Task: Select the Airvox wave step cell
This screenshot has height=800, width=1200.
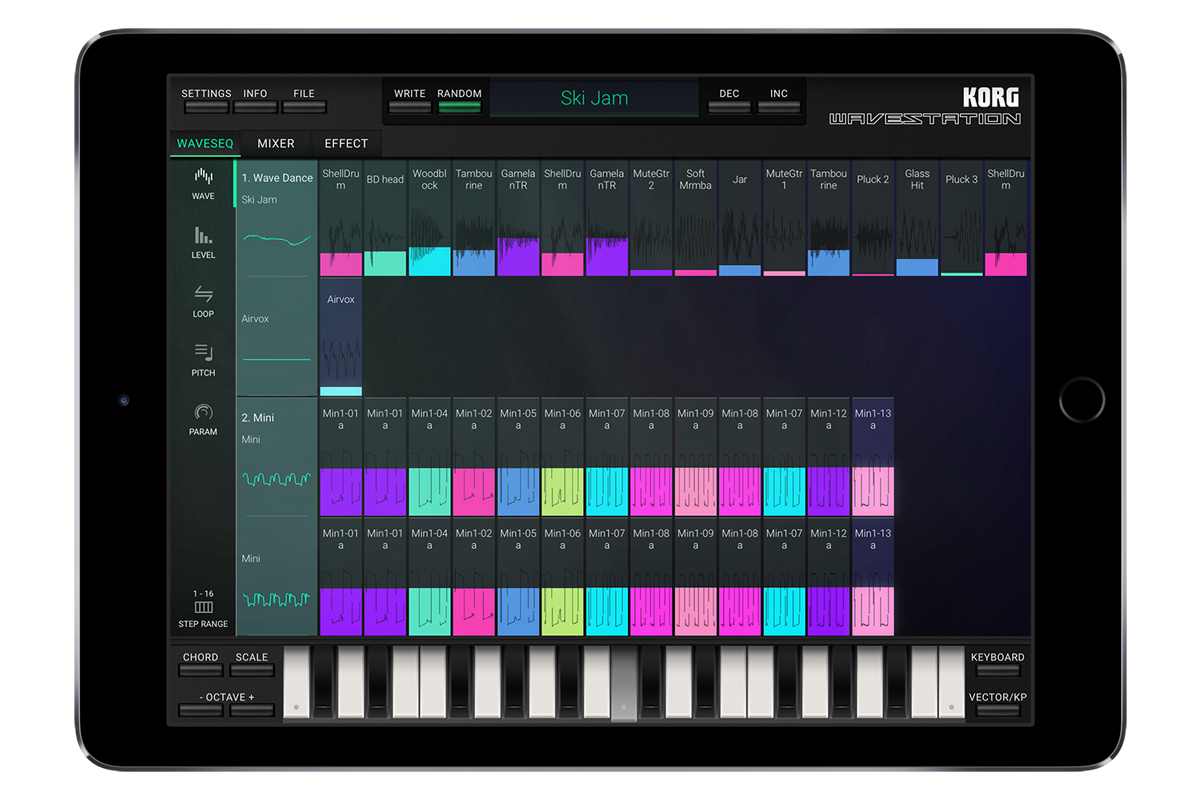Action: click(341, 338)
